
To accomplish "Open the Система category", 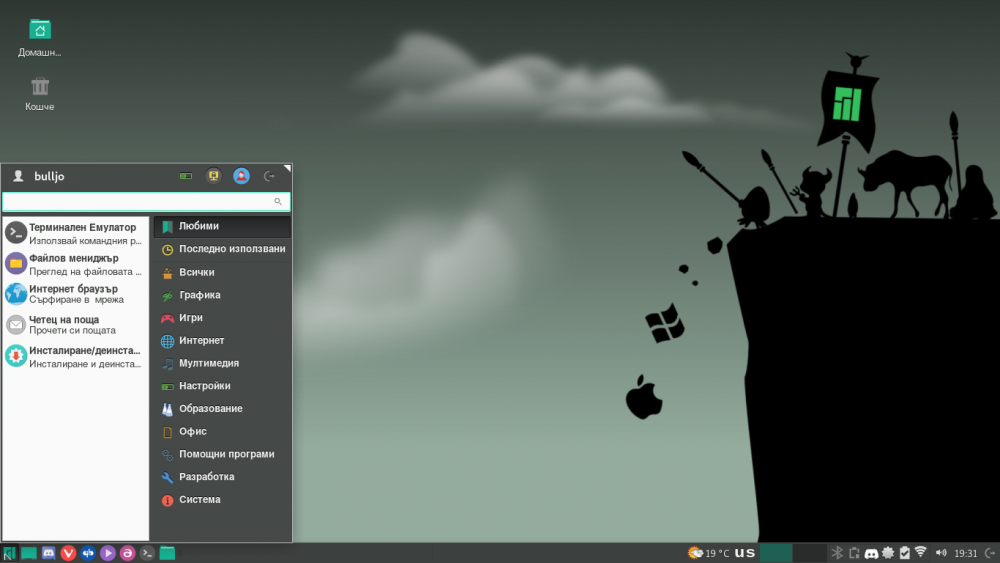I will click(222, 500).
